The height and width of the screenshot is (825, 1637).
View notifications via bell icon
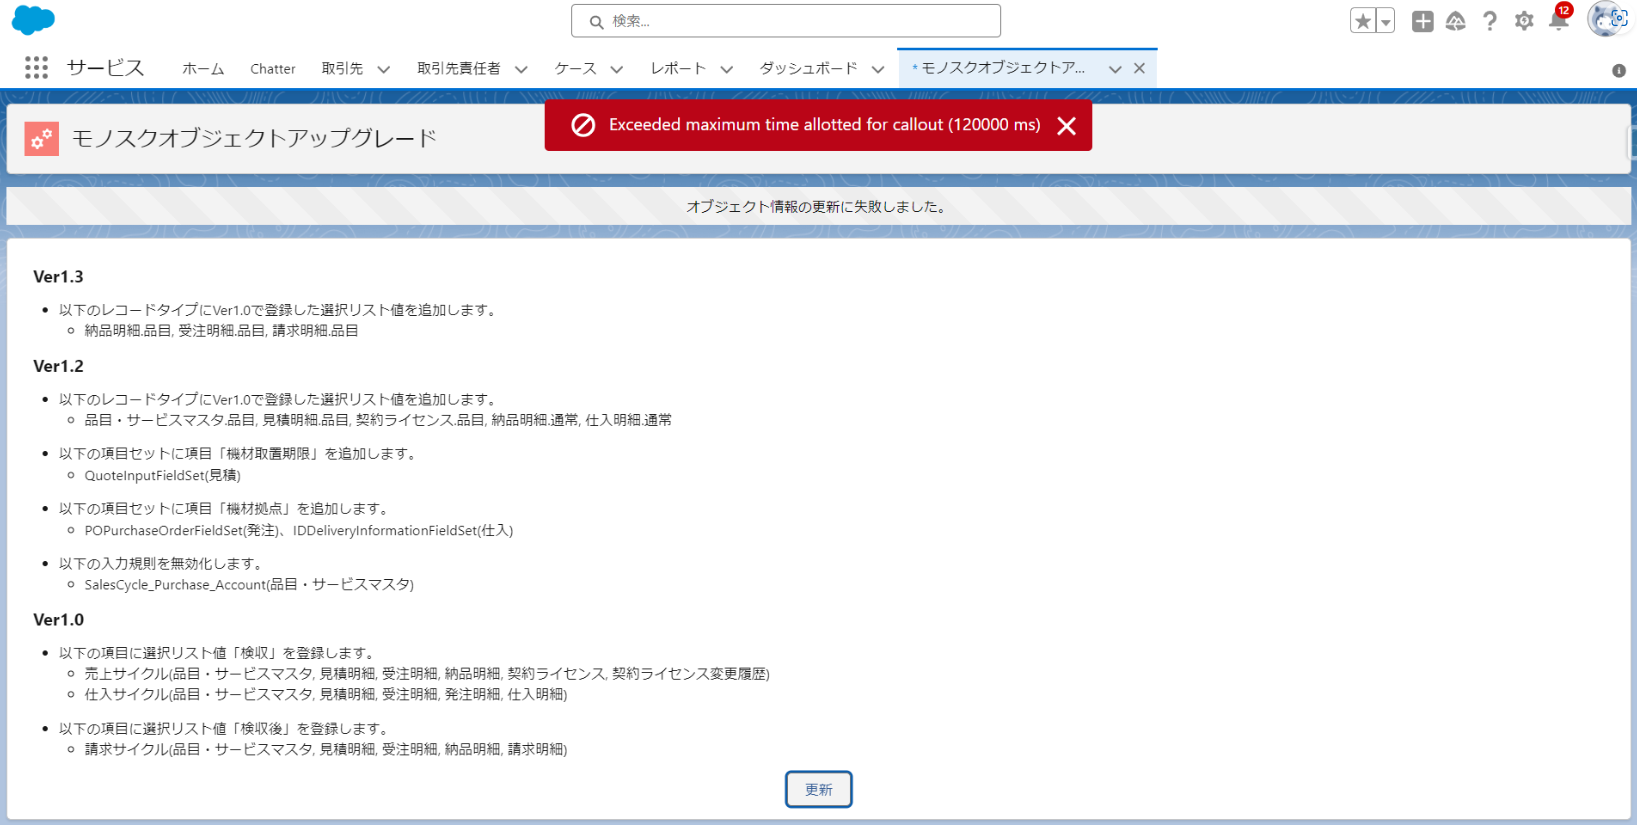[x=1558, y=21]
